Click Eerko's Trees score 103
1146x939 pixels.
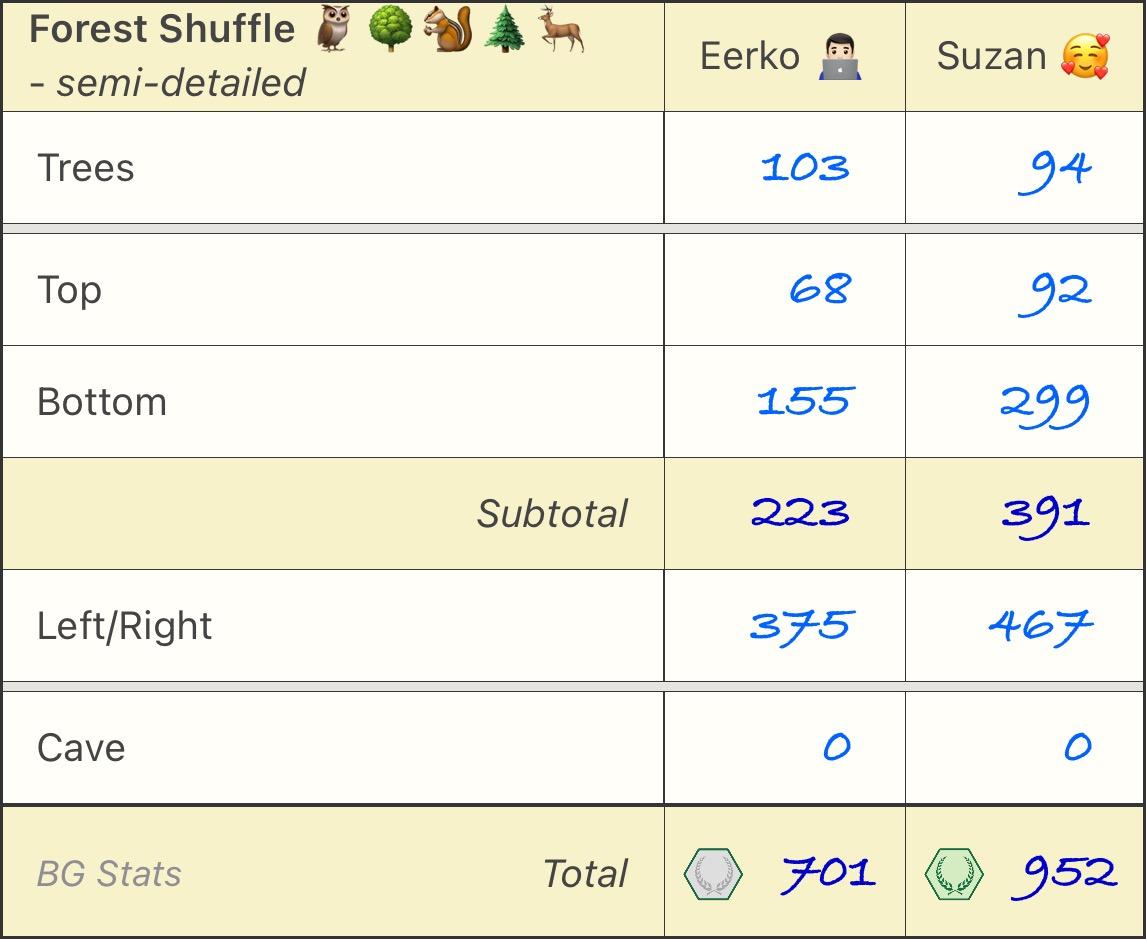pos(805,167)
